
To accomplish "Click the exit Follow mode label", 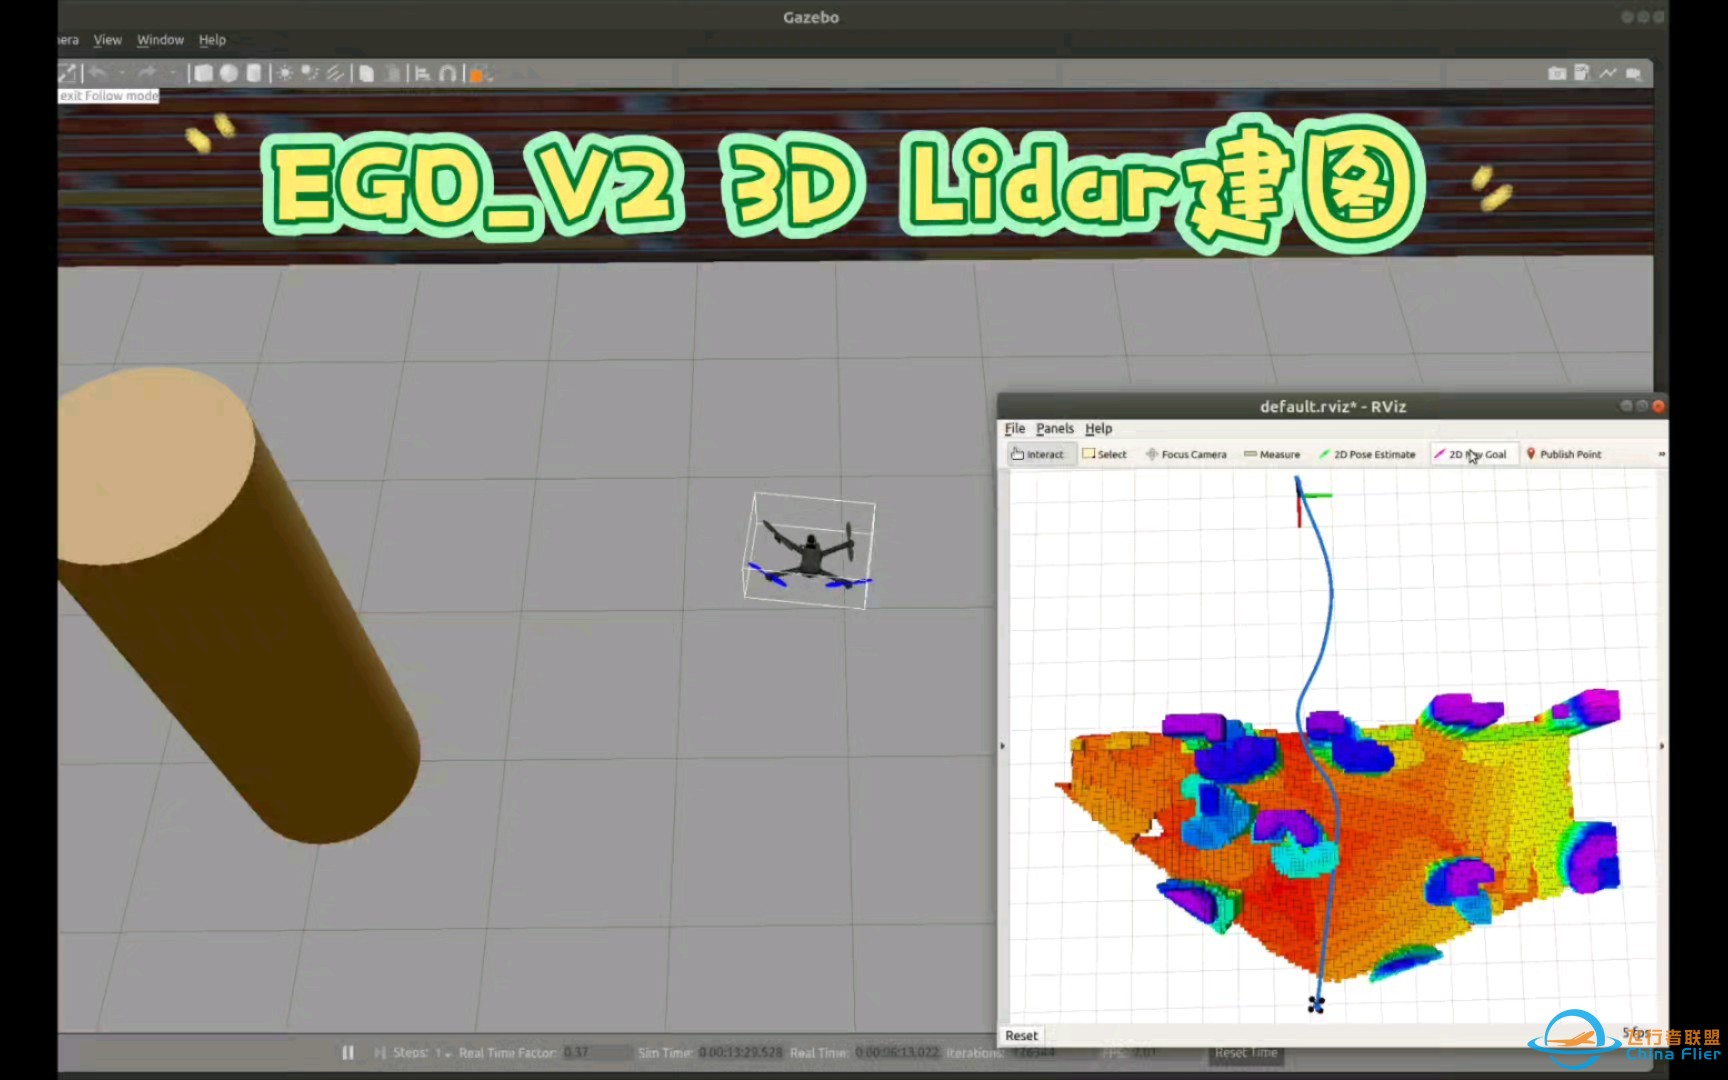I will tap(109, 96).
